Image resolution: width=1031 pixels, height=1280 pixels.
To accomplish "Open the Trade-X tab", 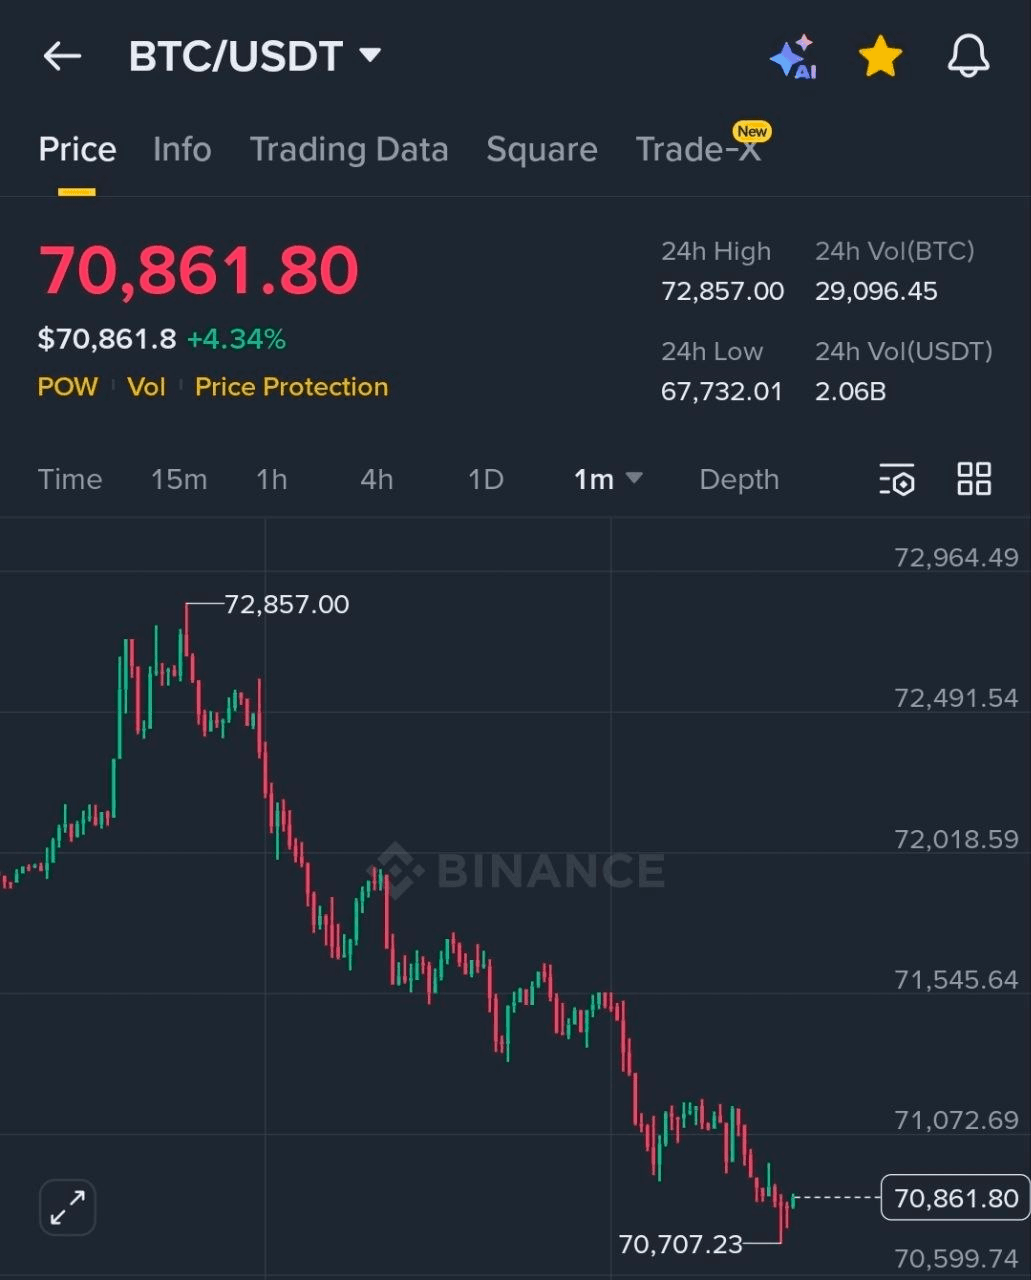I will (698, 150).
